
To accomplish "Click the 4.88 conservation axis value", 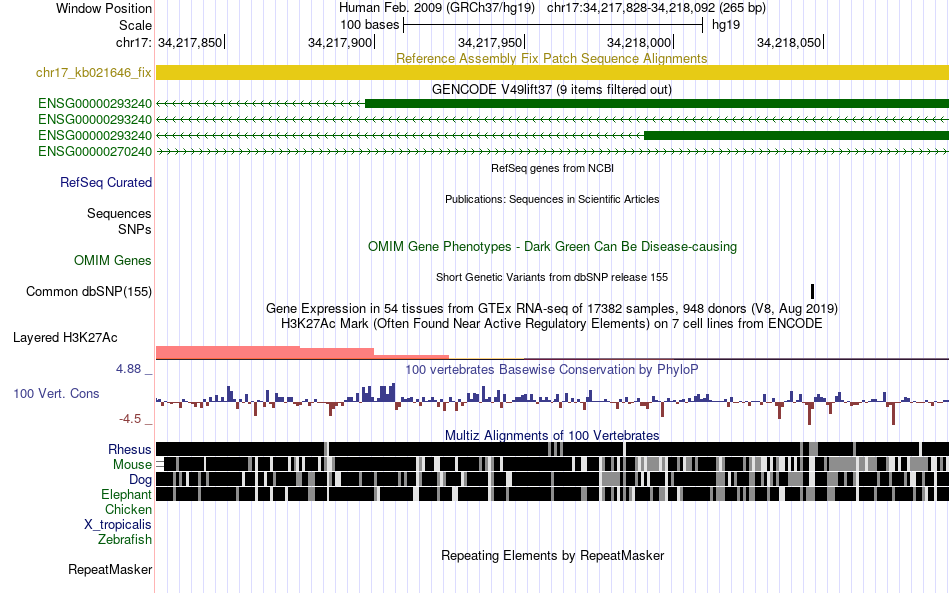I will pyautogui.click(x=129, y=369).
